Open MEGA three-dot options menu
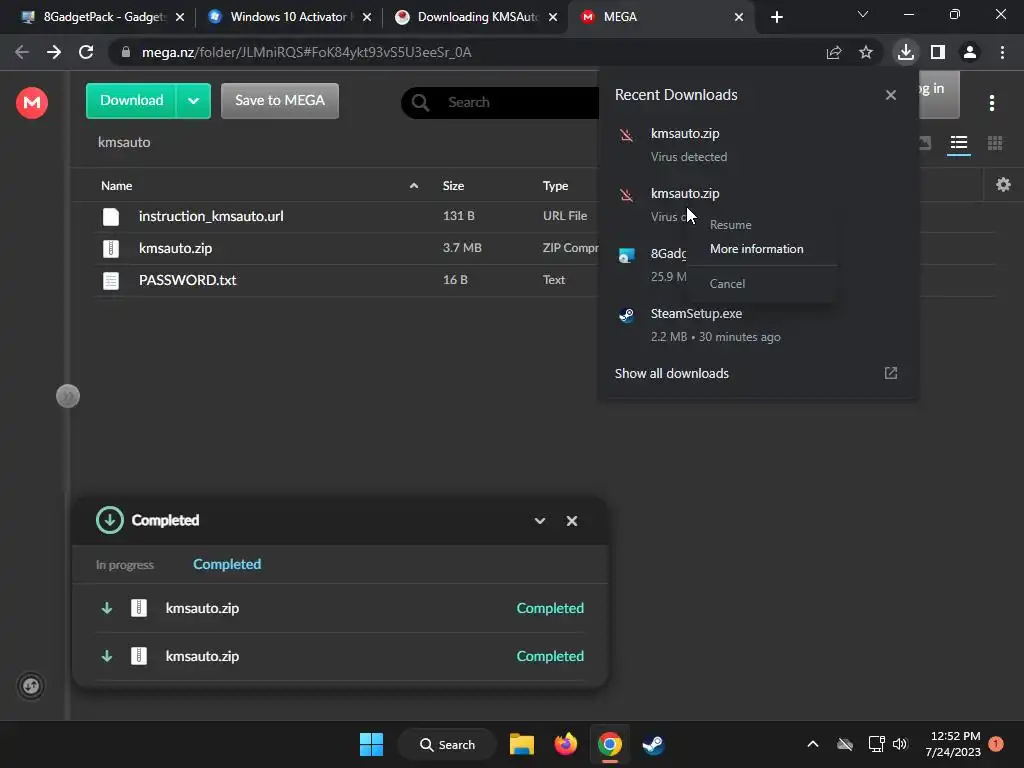 pyautogui.click(x=991, y=103)
